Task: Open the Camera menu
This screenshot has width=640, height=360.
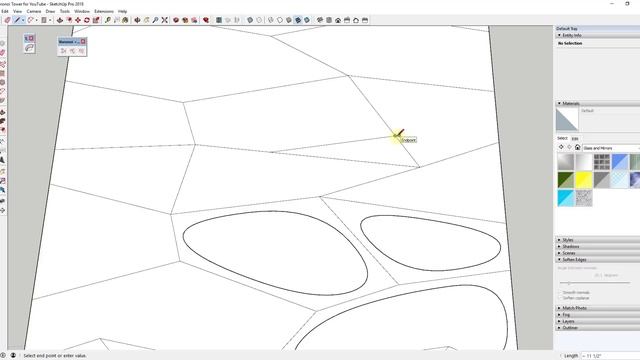Action: coord(34,11)
